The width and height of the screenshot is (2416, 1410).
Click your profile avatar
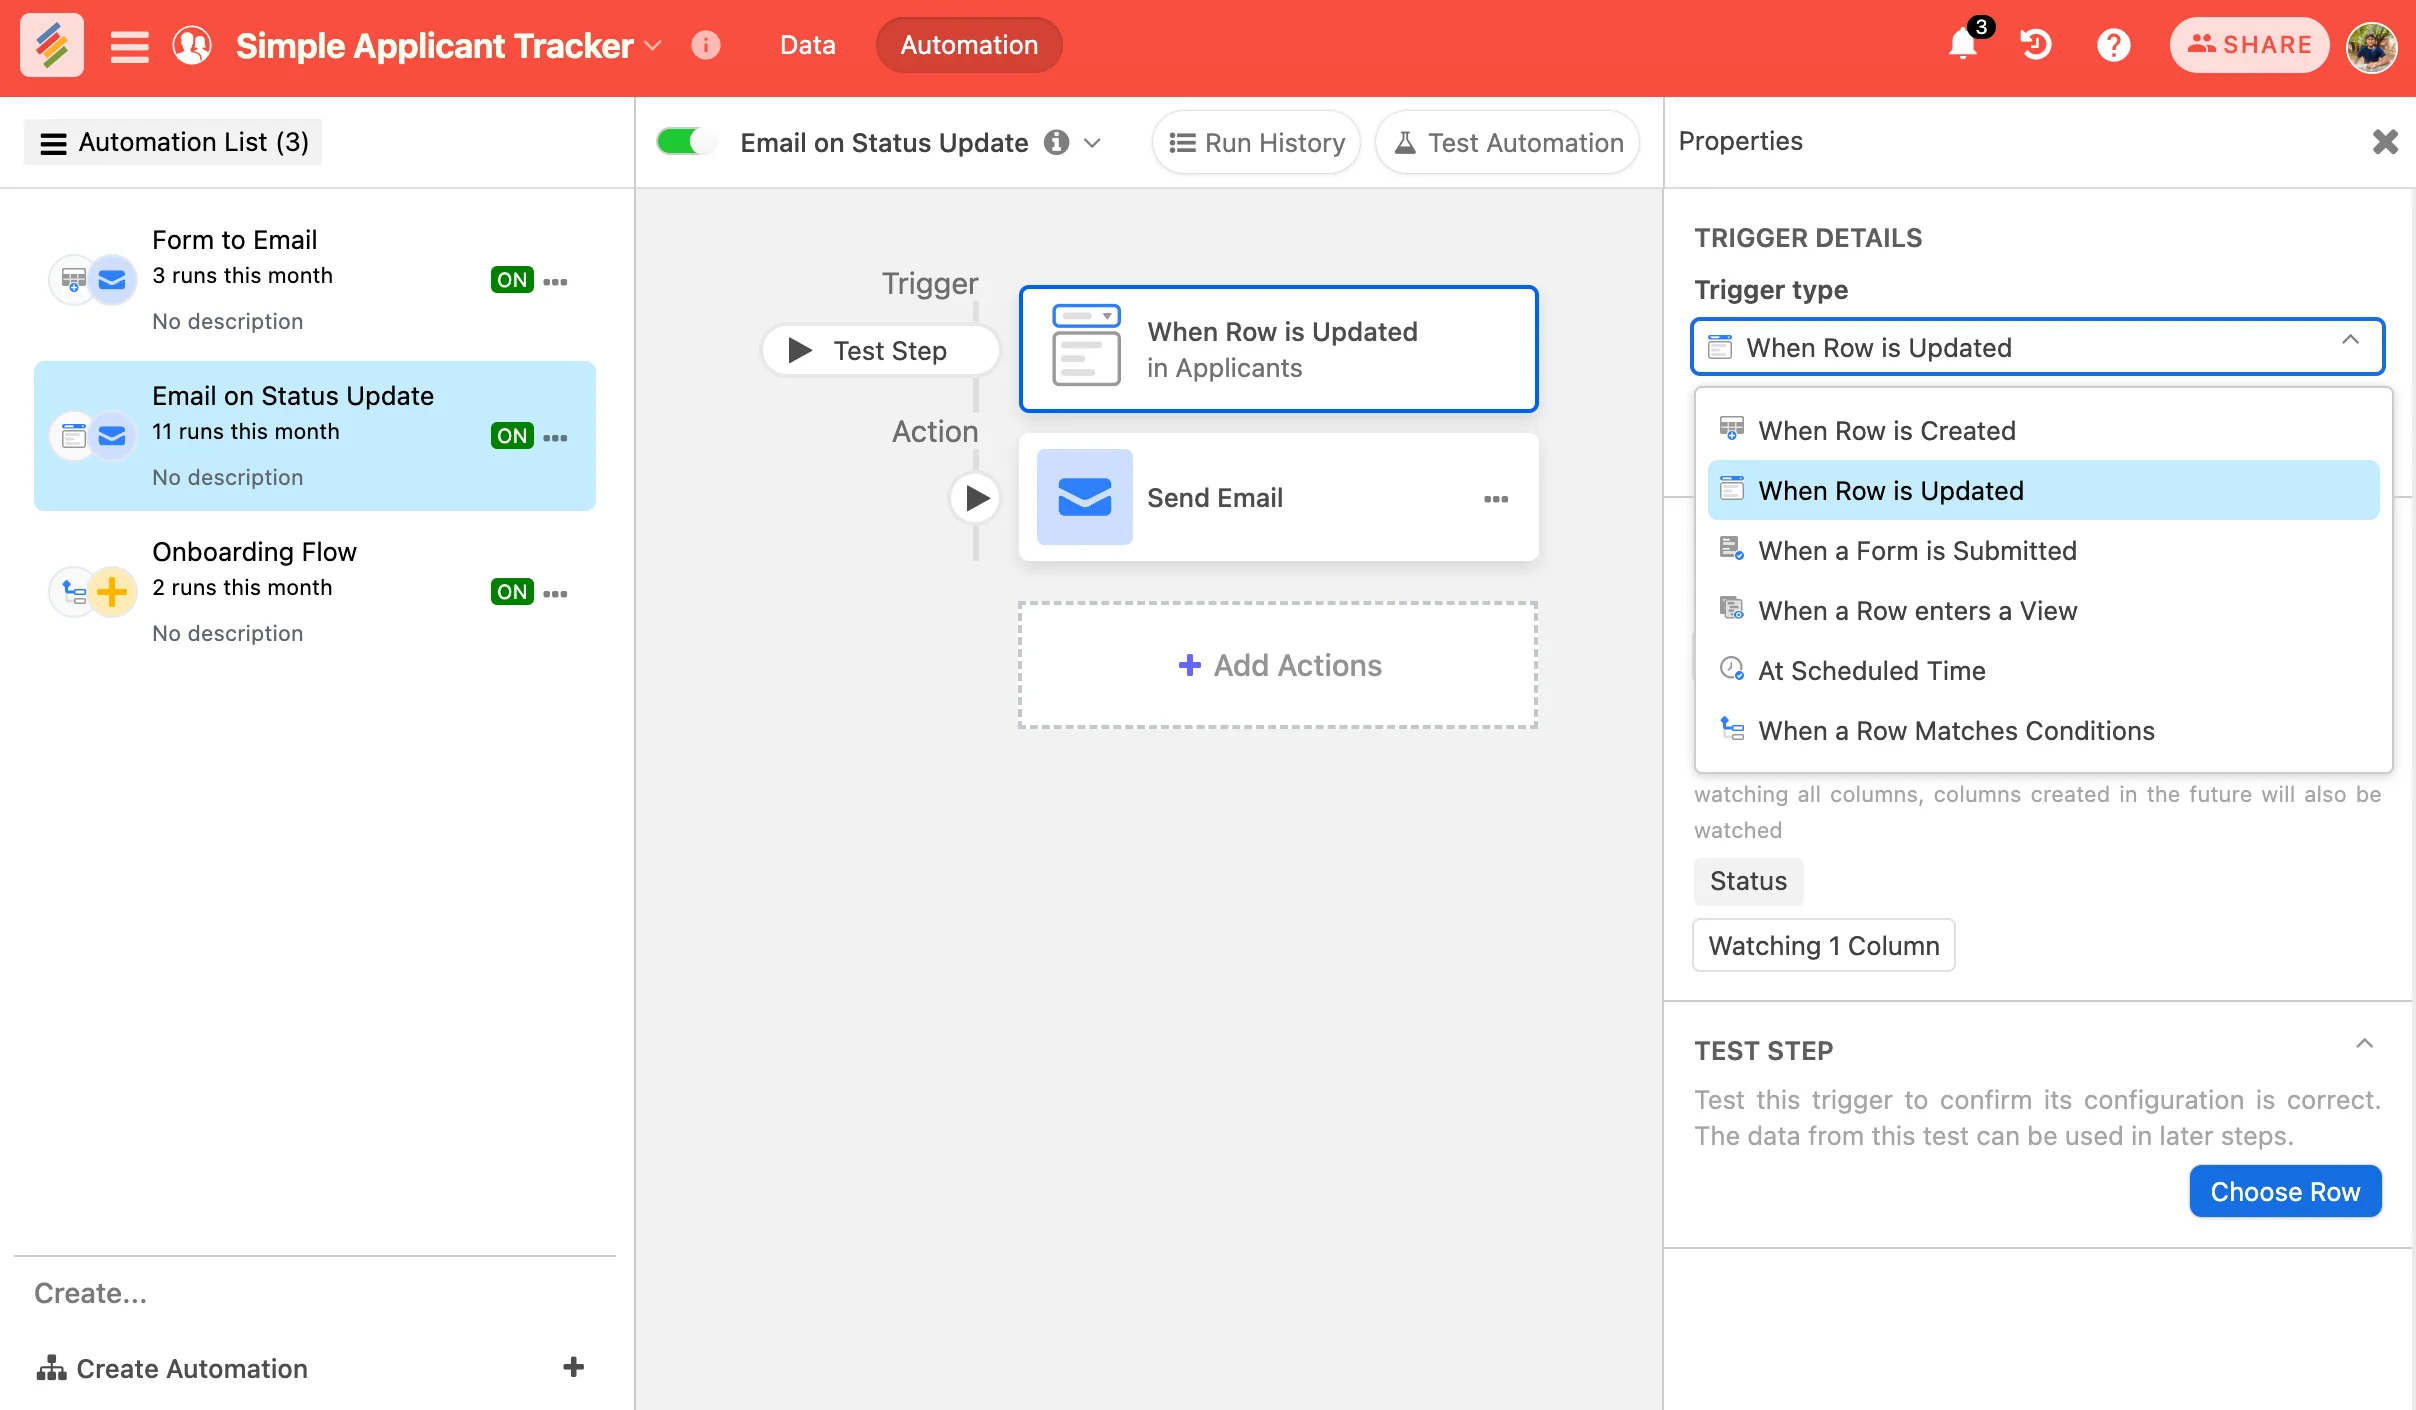(2373, 45)
